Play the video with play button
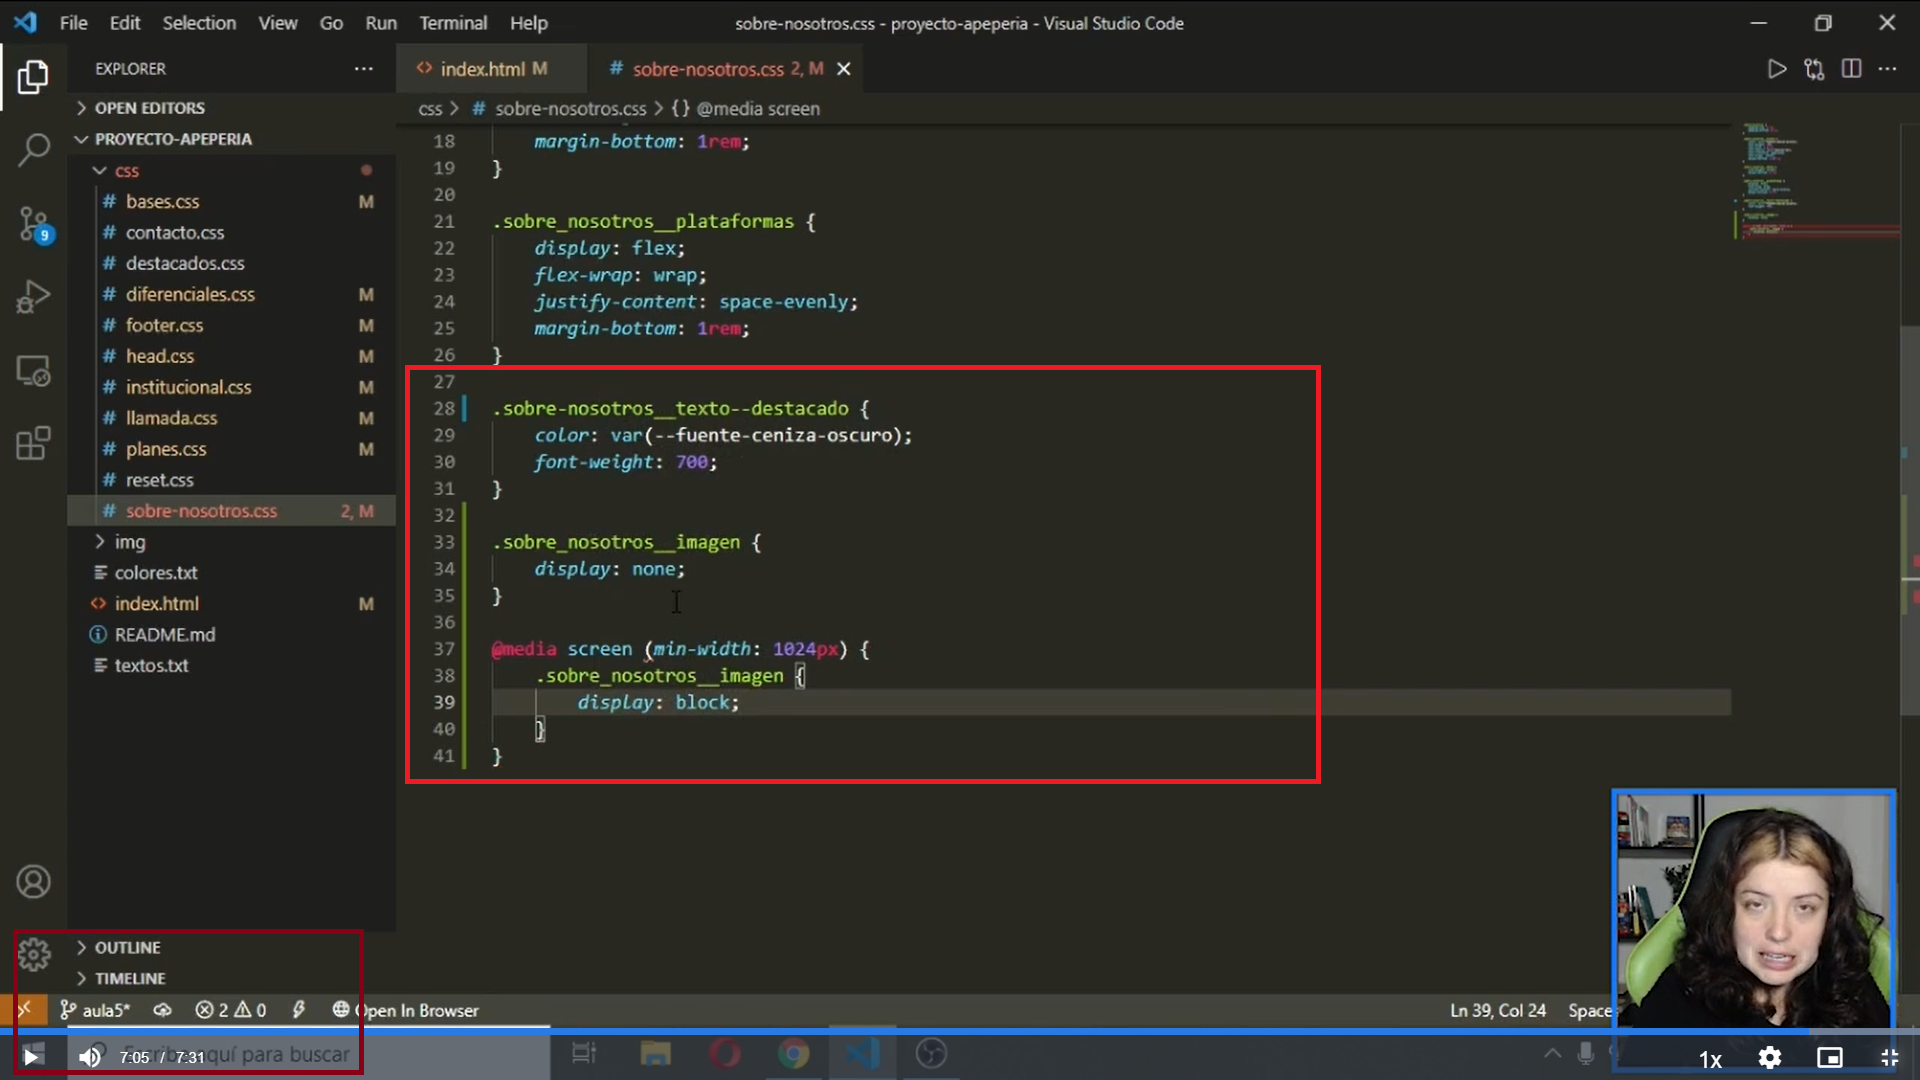The width and height of the screenshot is (1920, 1080). [x=31, y=1057]
